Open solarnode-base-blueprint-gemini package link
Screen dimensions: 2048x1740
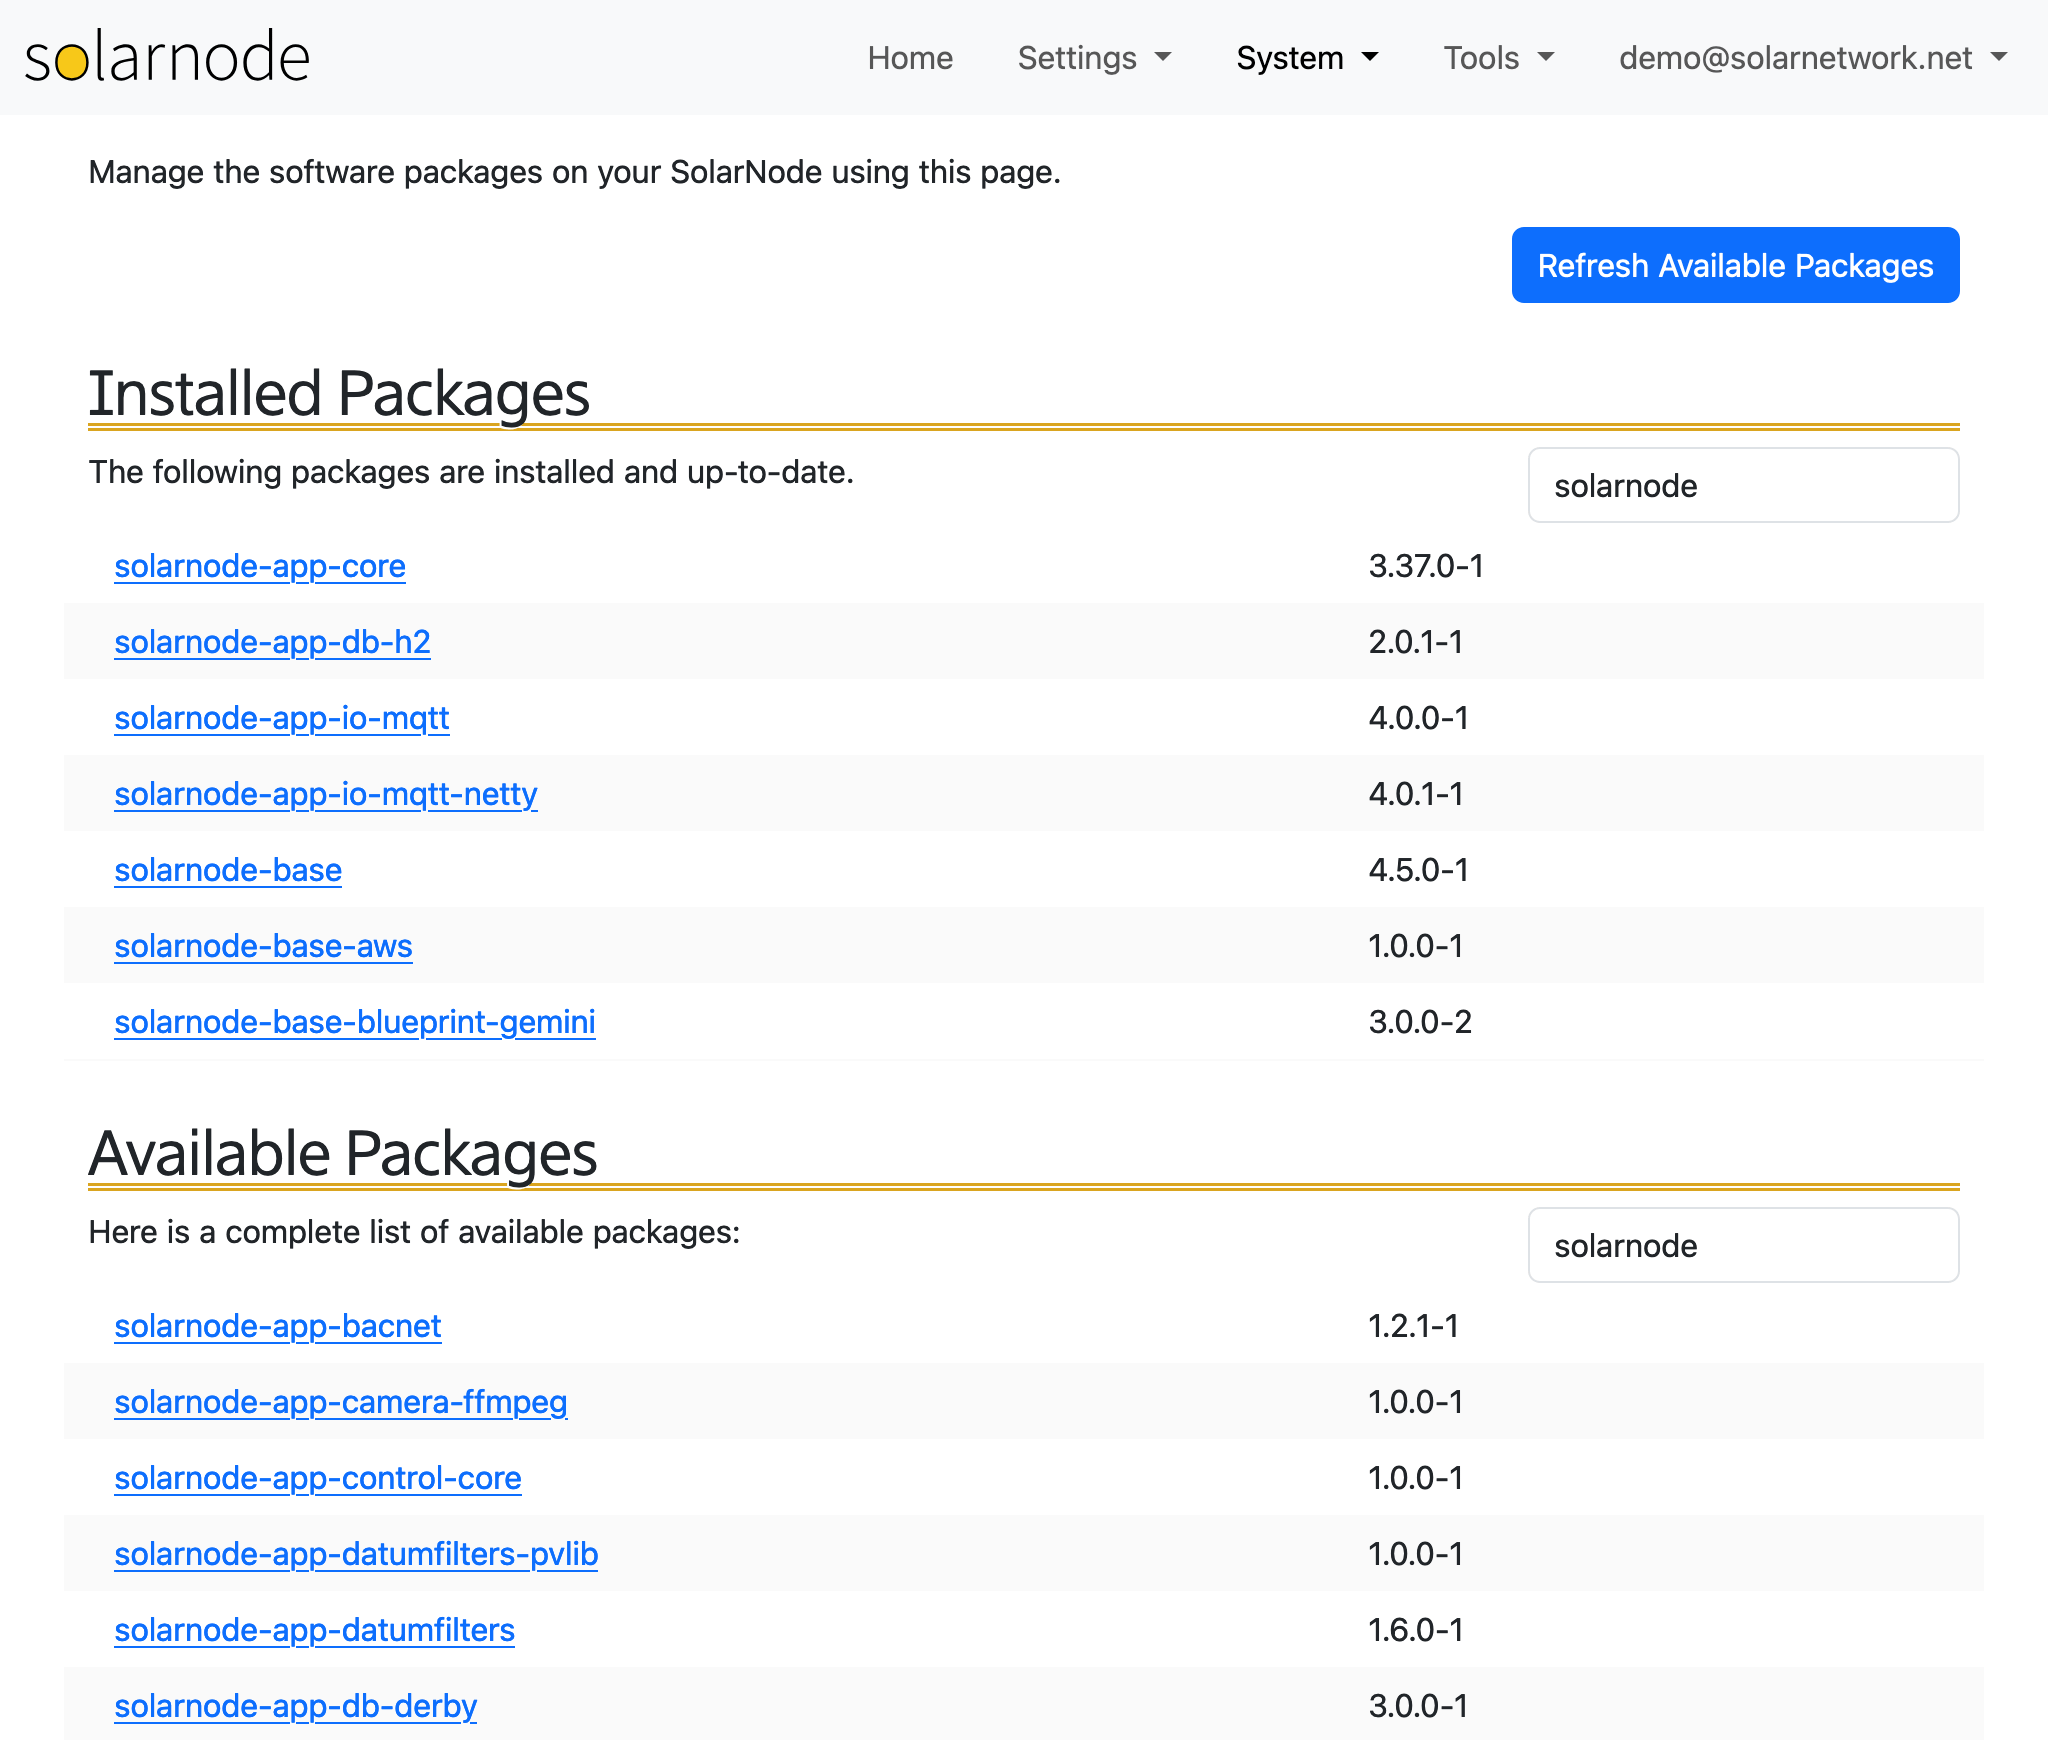(355, 1022)
